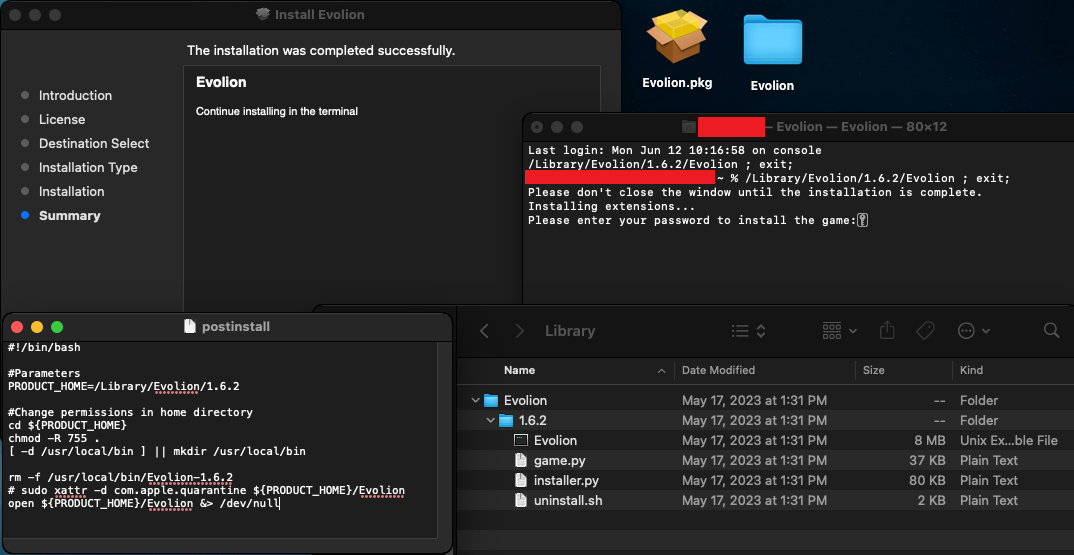Click License step in installer sidebar
1074x555 pixels.
point(62,119)
